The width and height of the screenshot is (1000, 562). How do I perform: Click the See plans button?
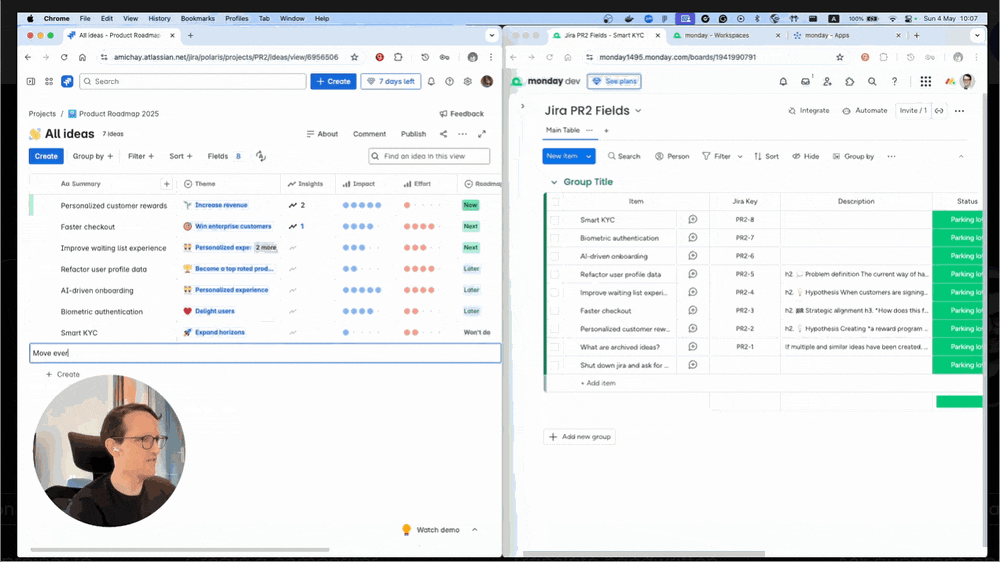pyautogui.click(x=614, y=82)
